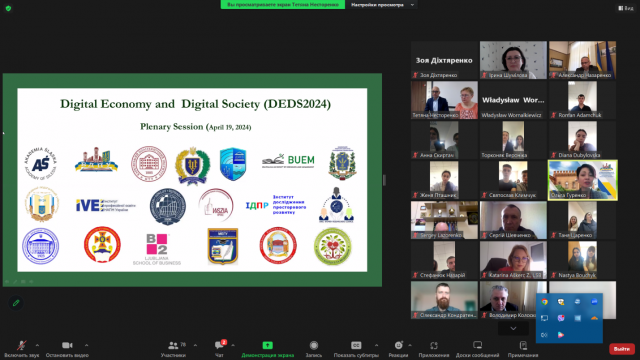Expand video options caret beside camera
The width and height of the screenshot is (640, 360).
pyautogui.click(x=86, y=345)
